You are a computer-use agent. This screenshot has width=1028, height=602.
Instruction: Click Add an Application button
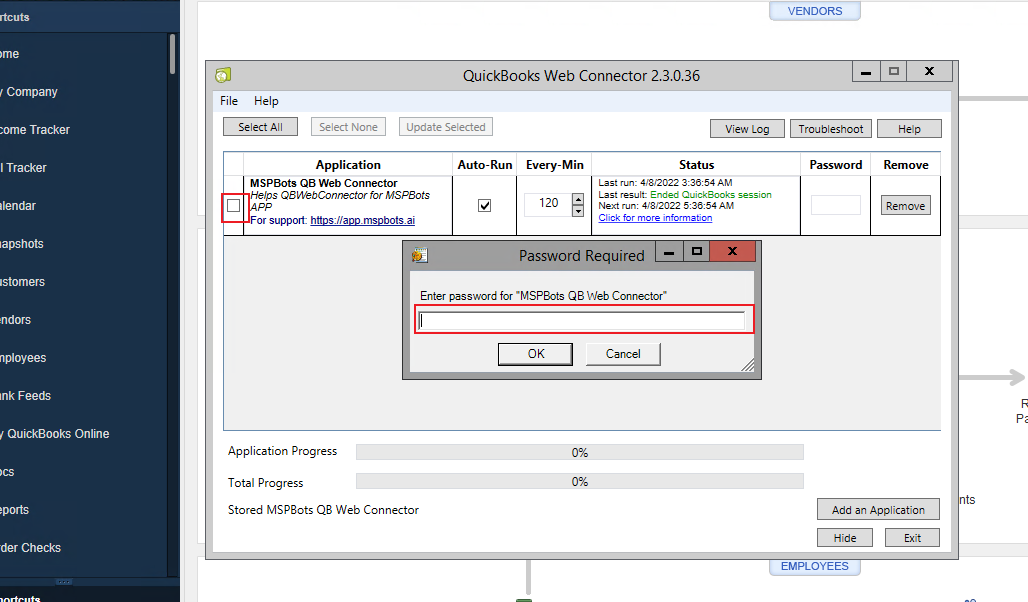coord(878,510)
